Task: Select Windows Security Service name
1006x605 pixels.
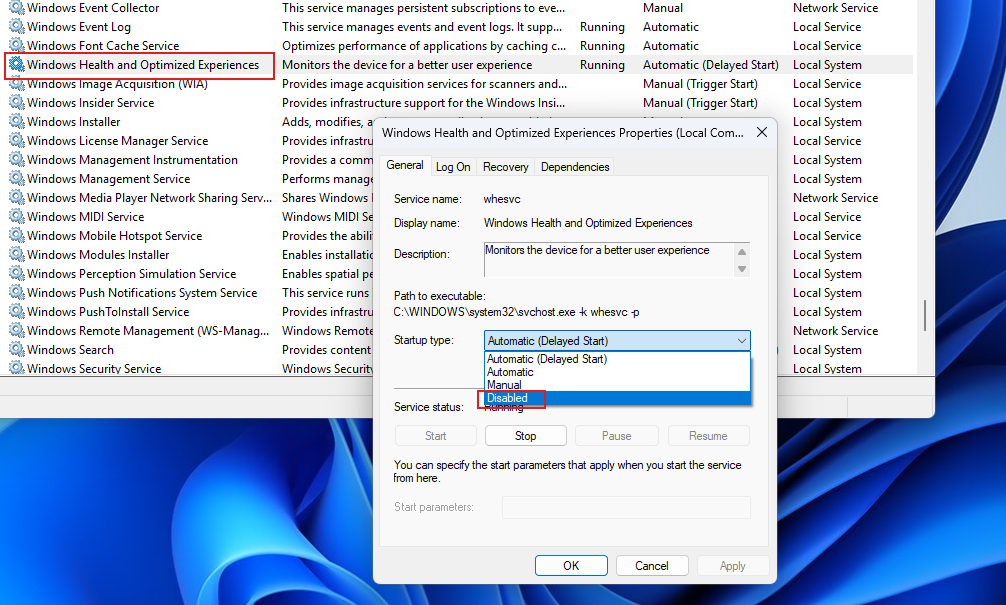Action: point(94,368)
